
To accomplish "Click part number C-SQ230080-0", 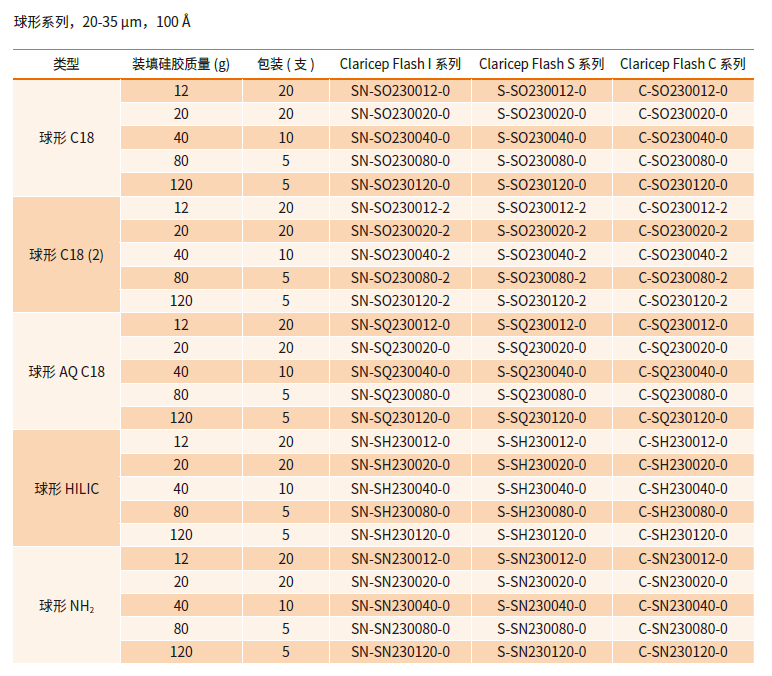I will point(683,395).
